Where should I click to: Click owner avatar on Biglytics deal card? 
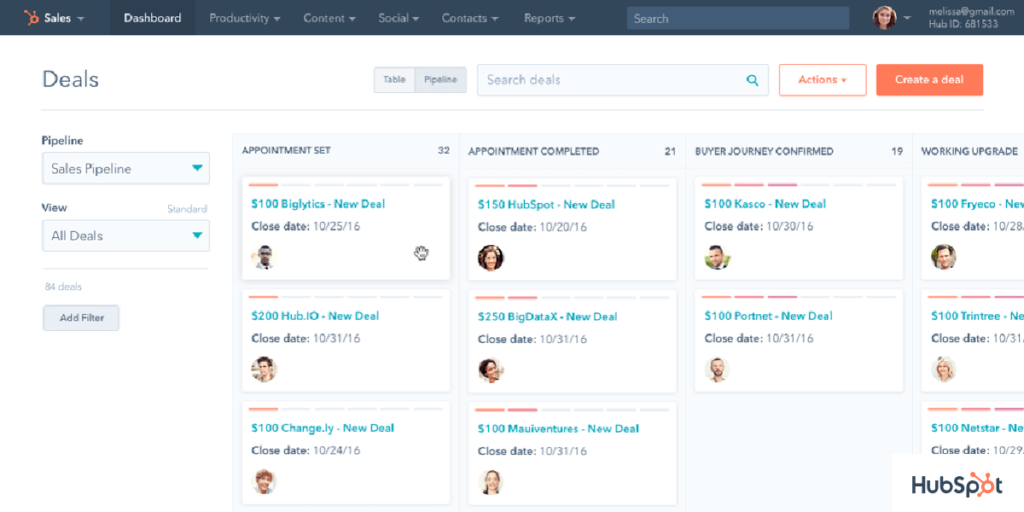pyautogui.click(x=264, y=257)
